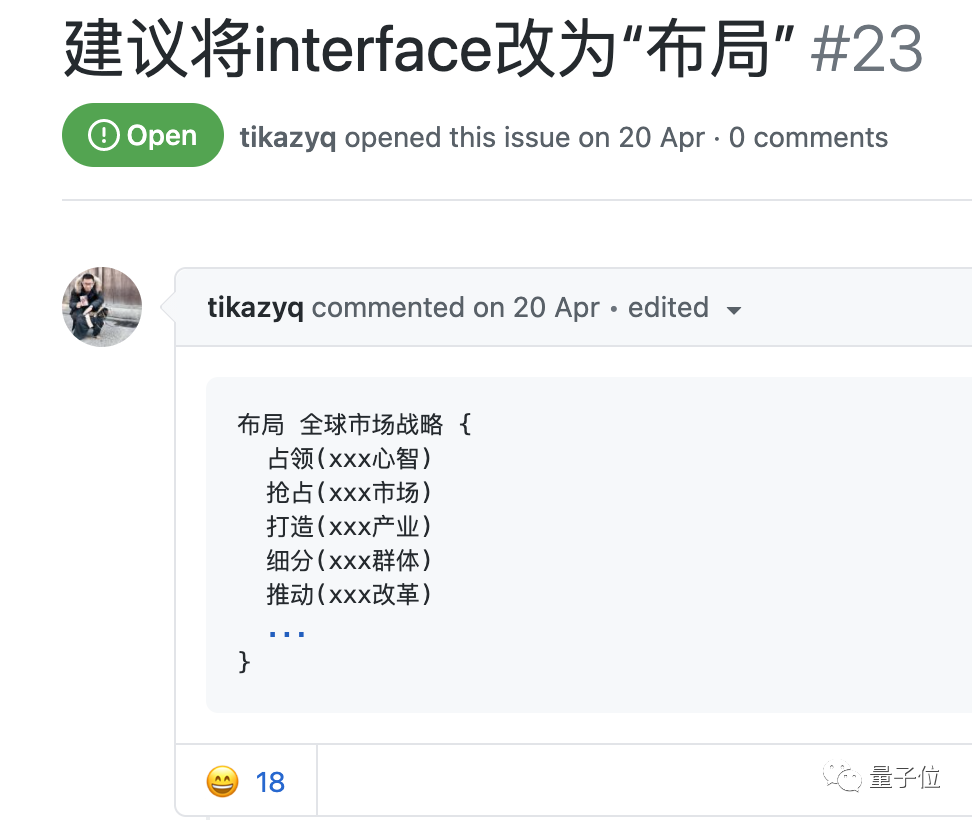Click the '推动(xxx改革)' code line

click(x=349, y=595)
